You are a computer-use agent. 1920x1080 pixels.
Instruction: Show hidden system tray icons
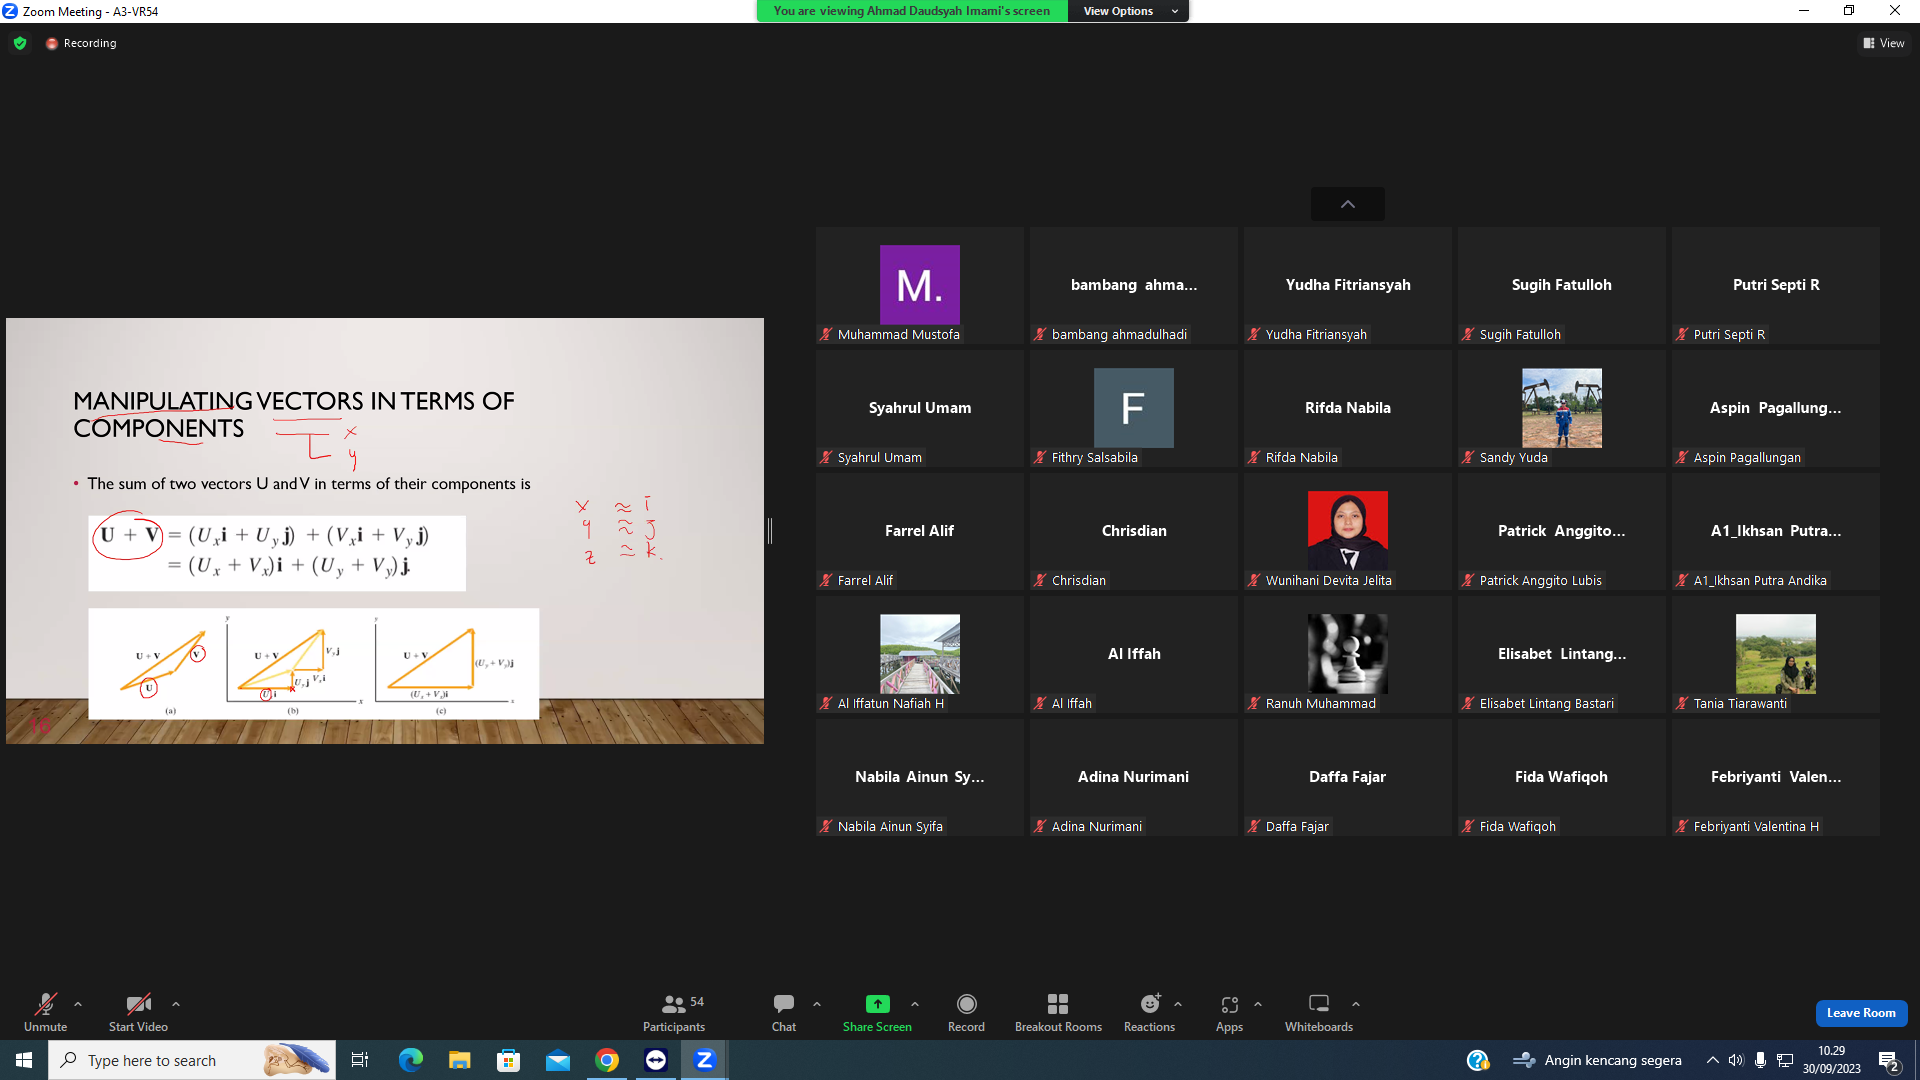[x=1713, y=1060]
